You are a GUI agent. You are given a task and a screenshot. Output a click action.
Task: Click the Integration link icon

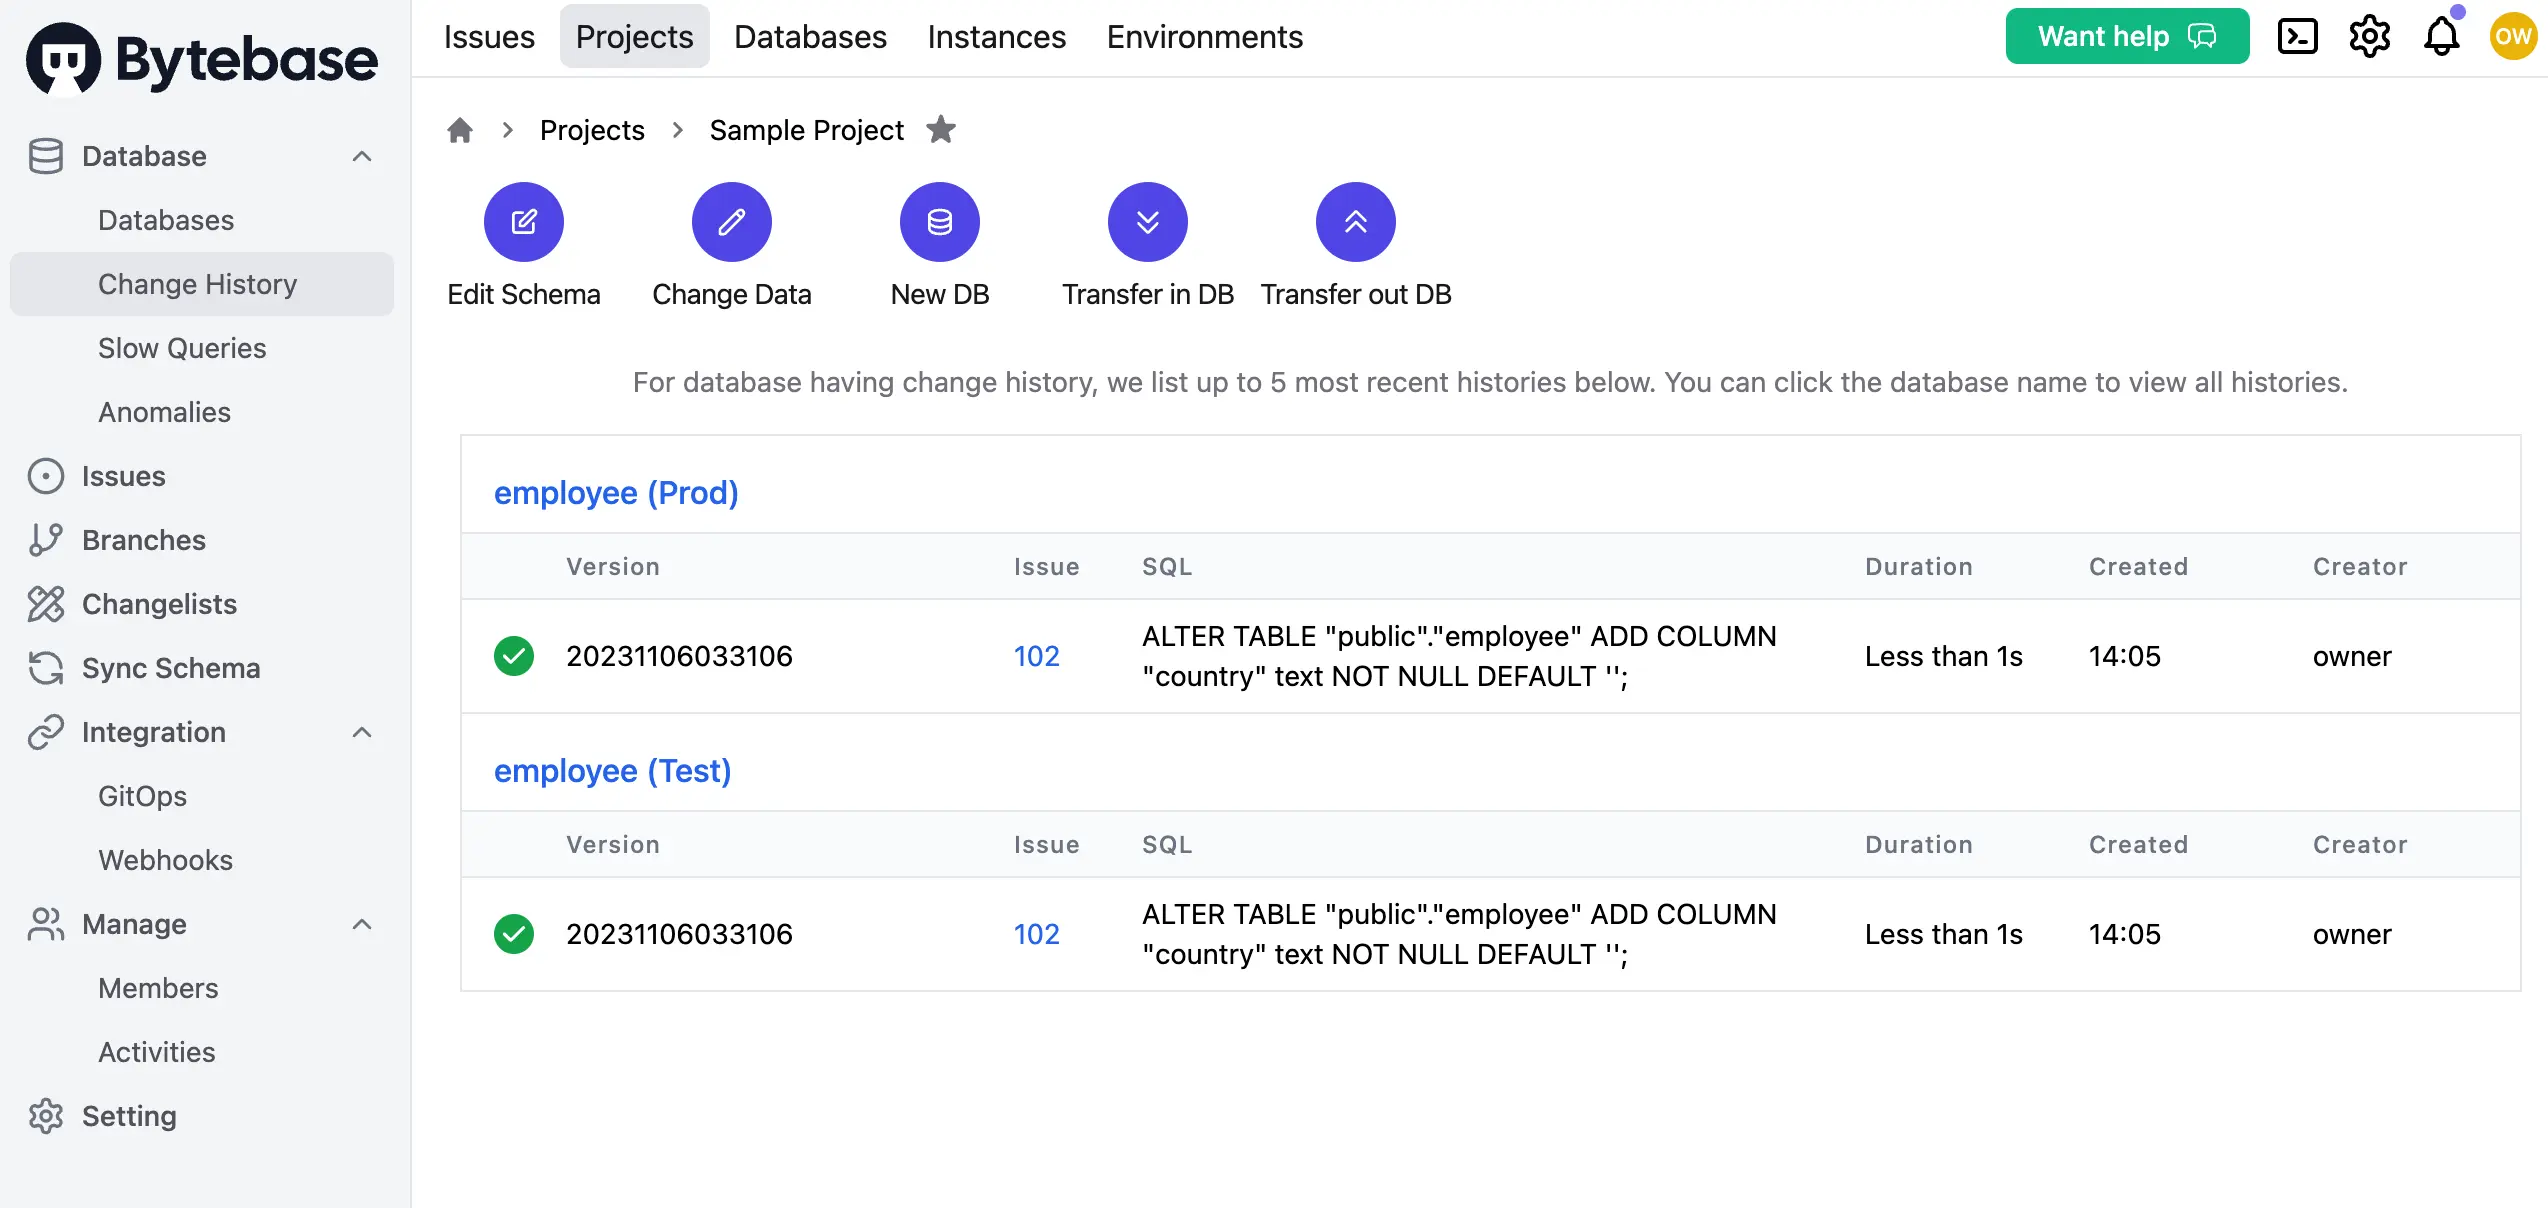[46, 732]
